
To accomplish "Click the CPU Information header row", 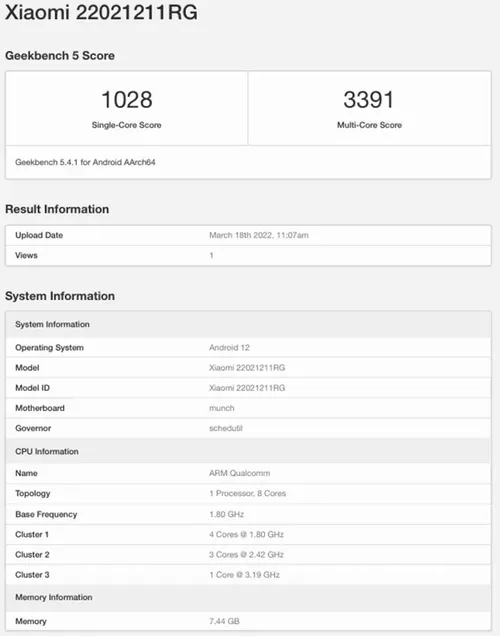I will pyautogui.click(x=248, y=451).
